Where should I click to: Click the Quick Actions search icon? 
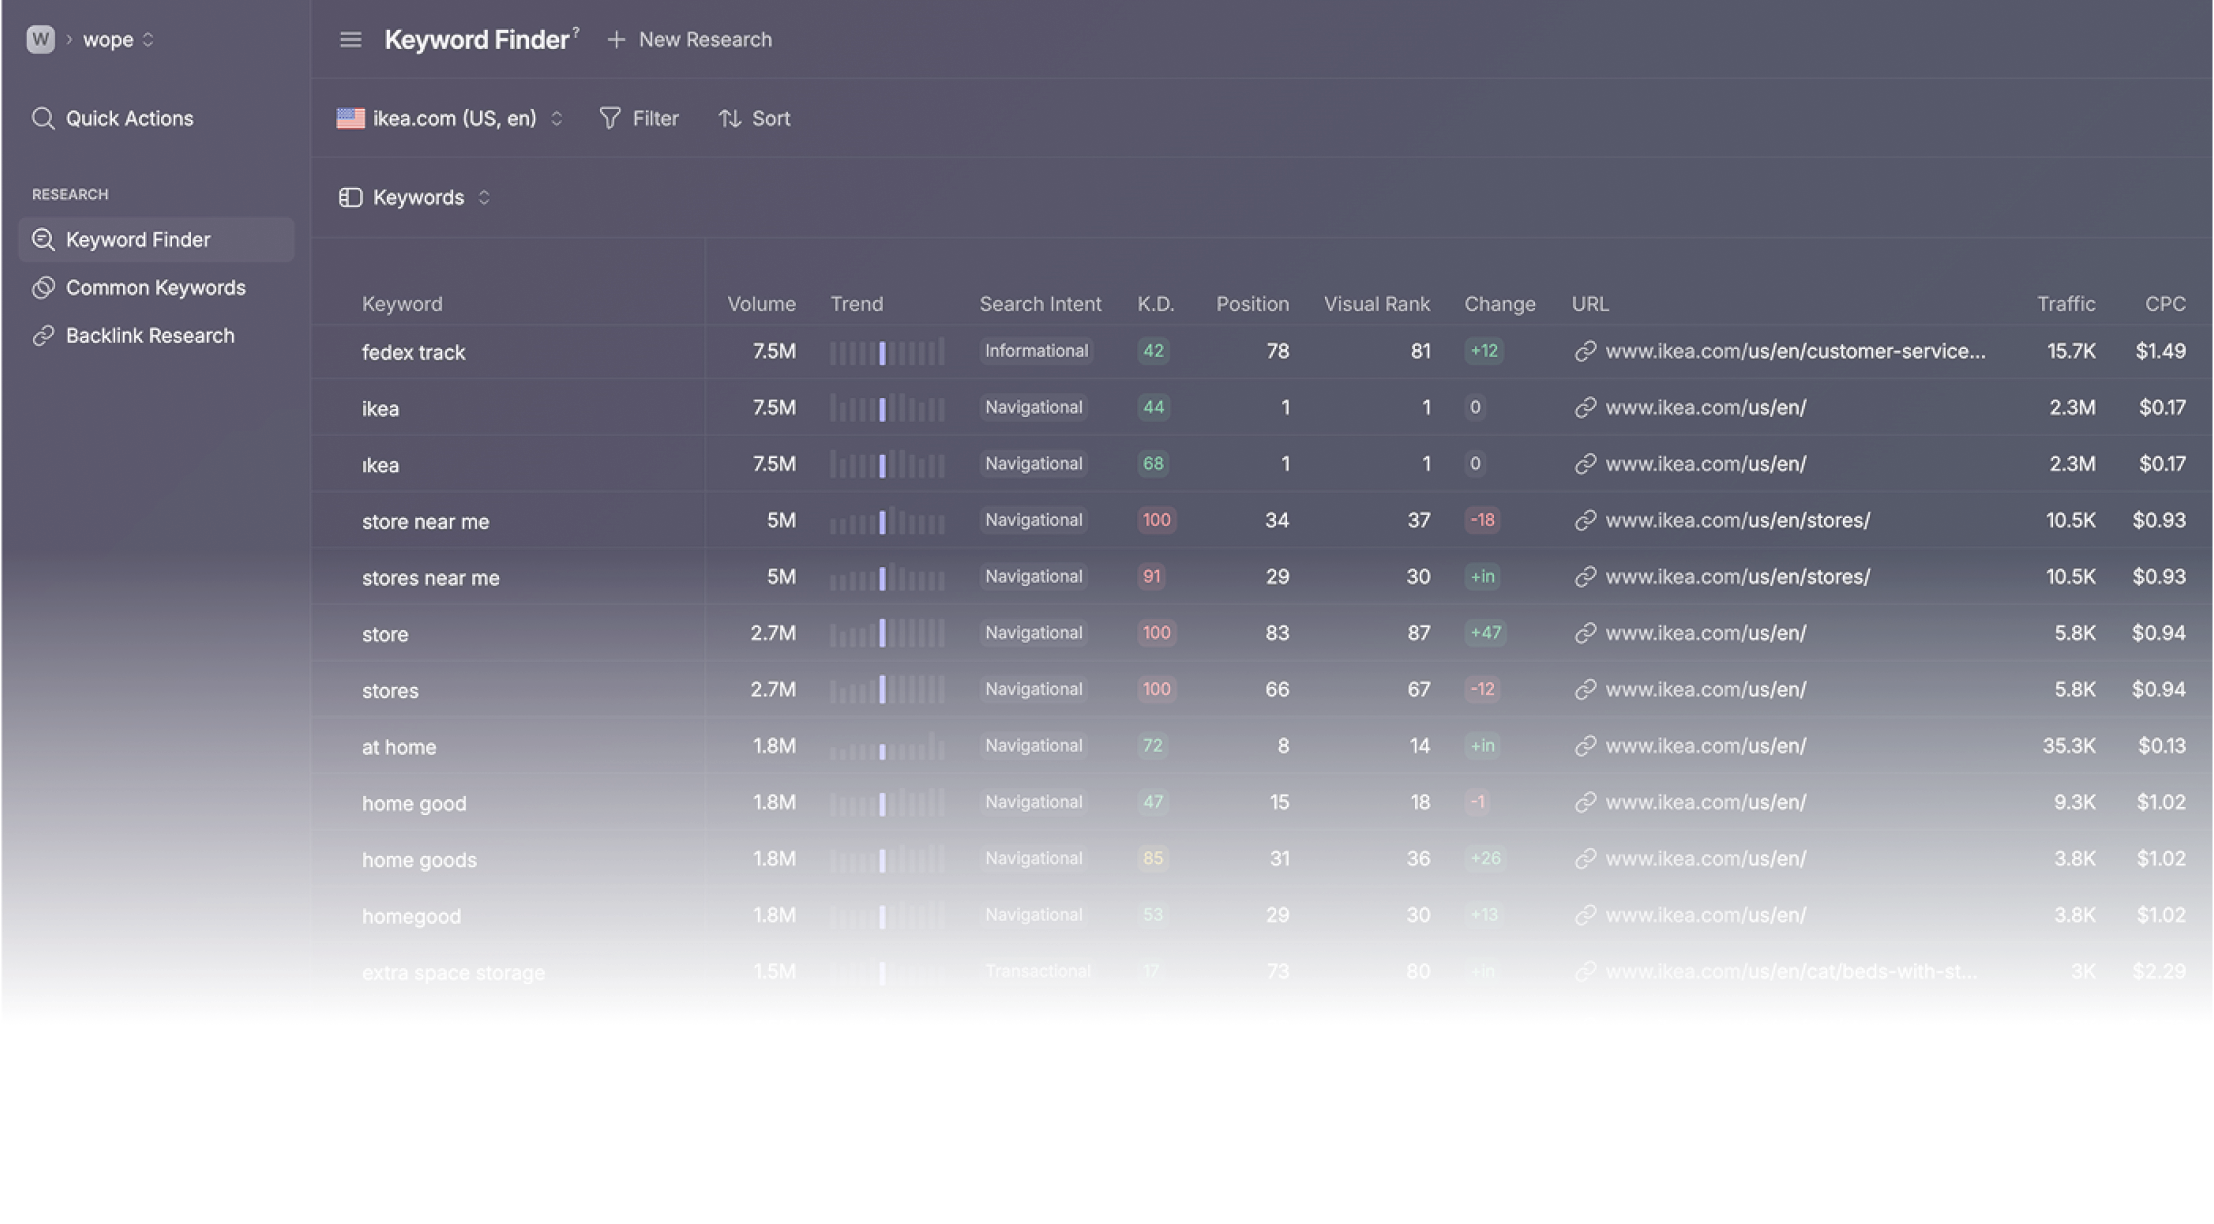pos(43,118)
